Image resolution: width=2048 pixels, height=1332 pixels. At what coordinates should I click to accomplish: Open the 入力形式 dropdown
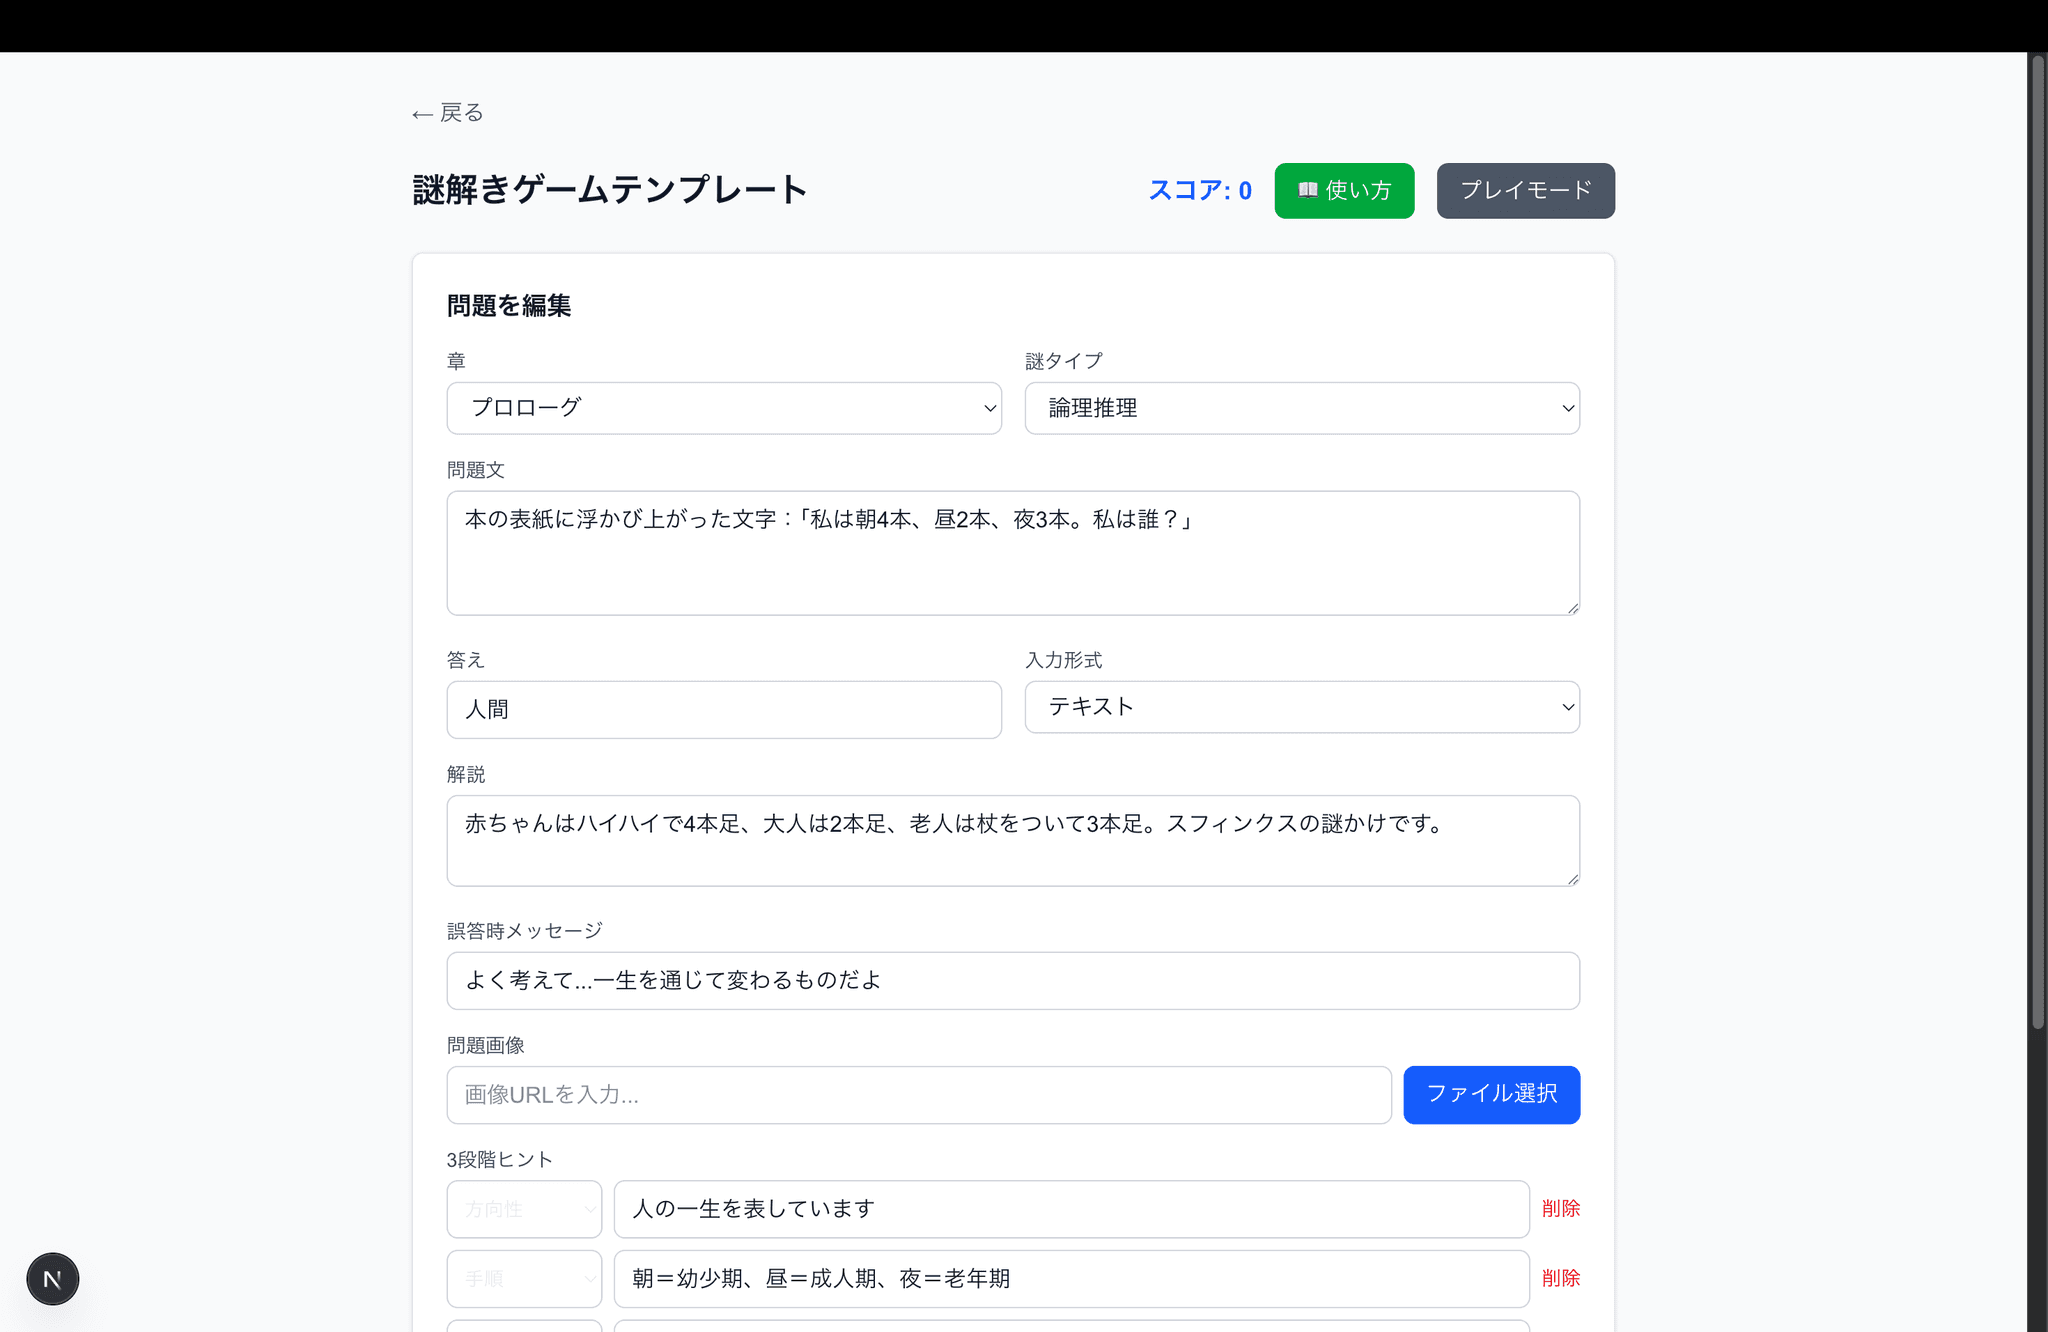[1301, 707]
